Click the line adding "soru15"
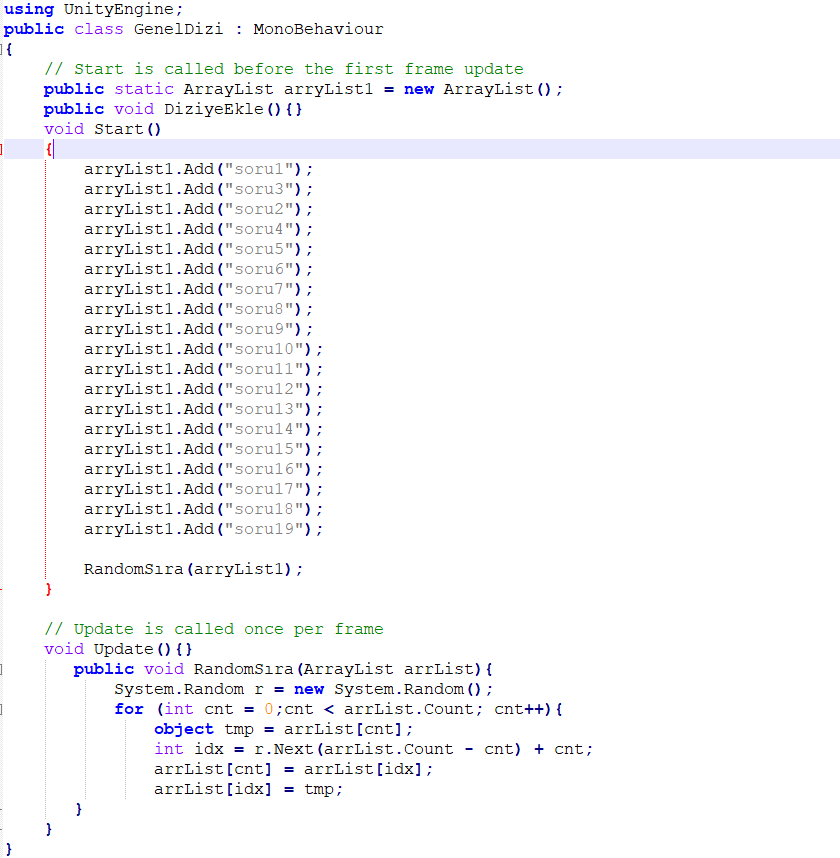Screen dimensions: 840x858 coord(203,449)
